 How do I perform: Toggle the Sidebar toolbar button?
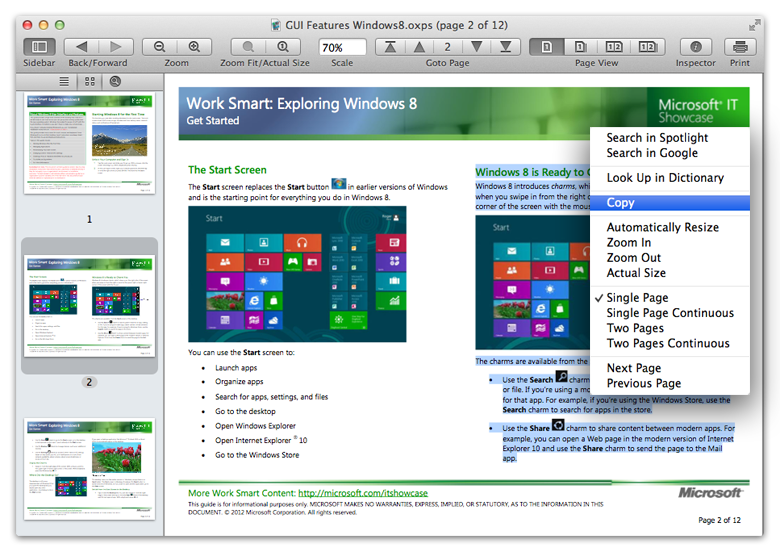39,47
